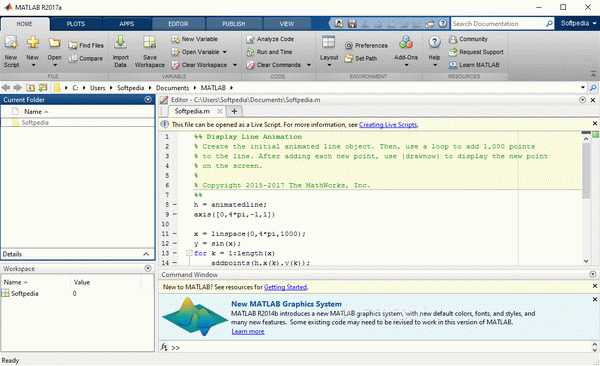Switch to the VIEW tab
Image resolution: width=600 pixels, height=366 pixels.
287,24
